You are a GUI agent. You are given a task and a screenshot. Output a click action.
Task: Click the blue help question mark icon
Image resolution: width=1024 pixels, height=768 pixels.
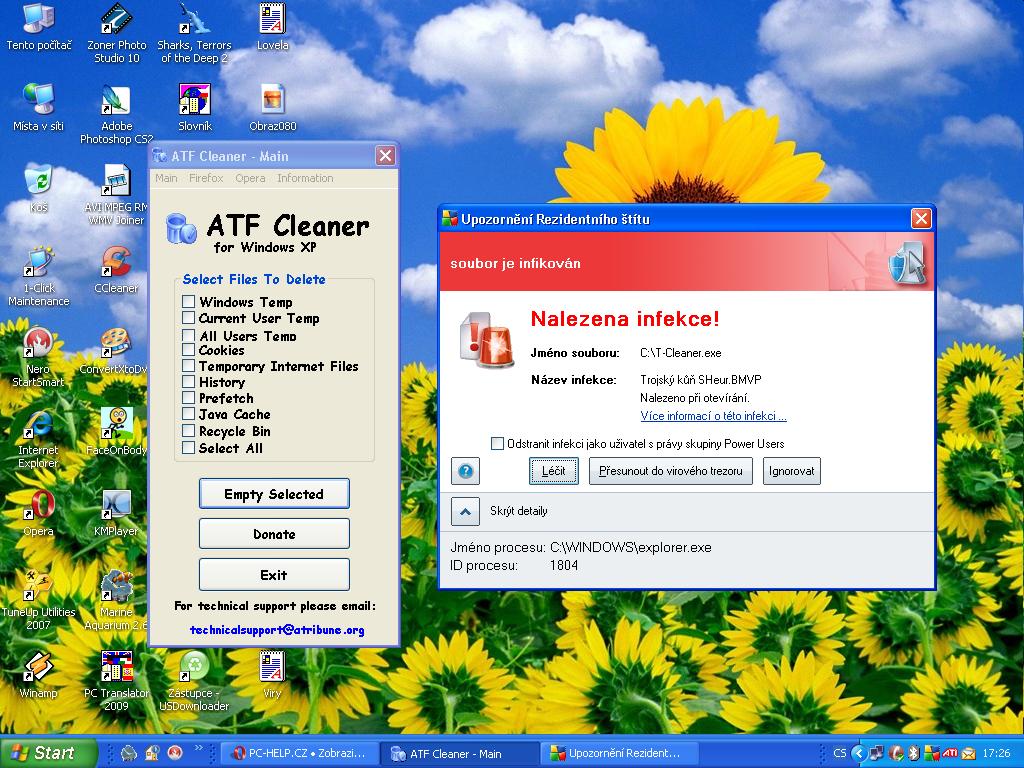(466, 471)
